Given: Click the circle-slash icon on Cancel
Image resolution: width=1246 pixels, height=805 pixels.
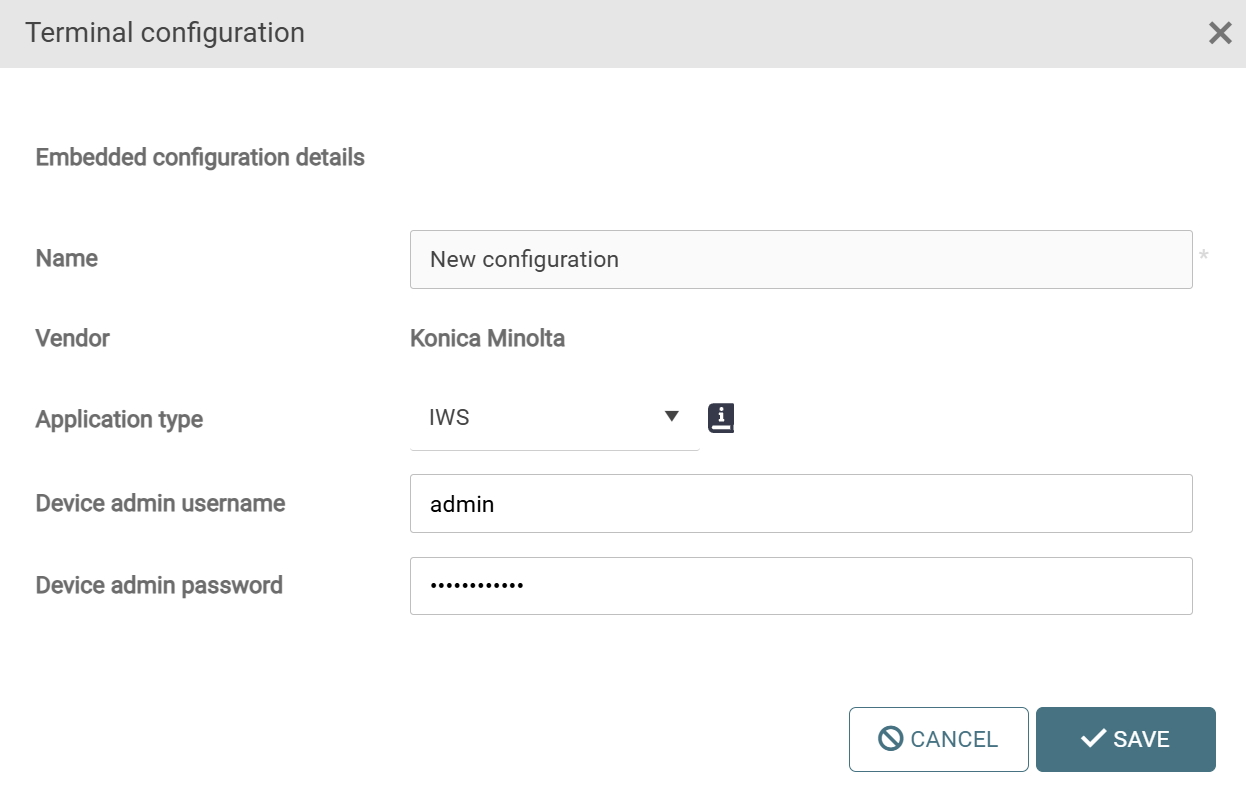Looking at the screenshot, I should (x=891, y=739).
